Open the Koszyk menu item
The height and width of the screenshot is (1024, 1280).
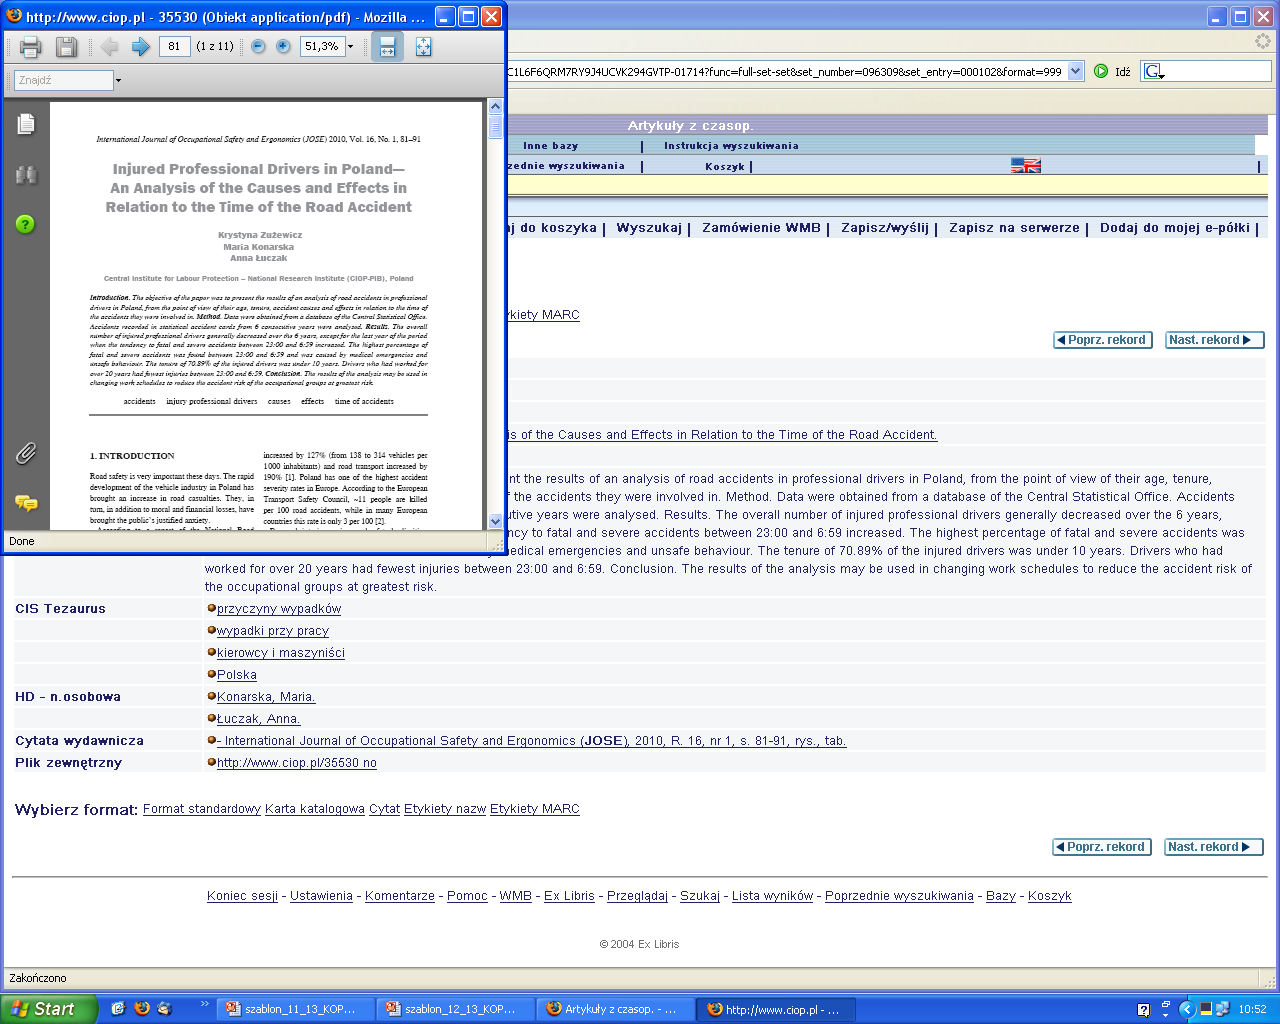[725, 167]
